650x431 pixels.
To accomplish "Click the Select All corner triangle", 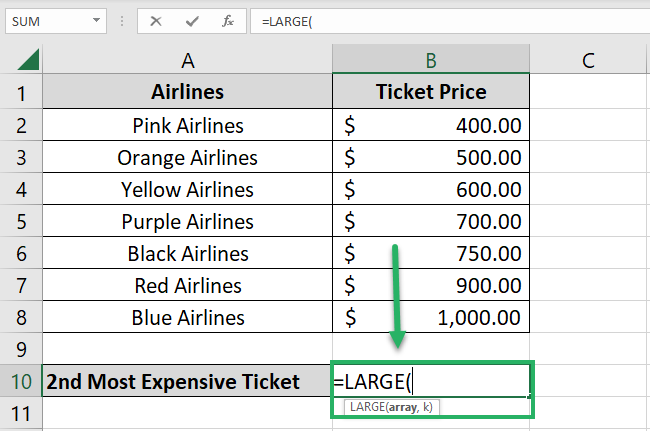I will [x=27, y=62].
